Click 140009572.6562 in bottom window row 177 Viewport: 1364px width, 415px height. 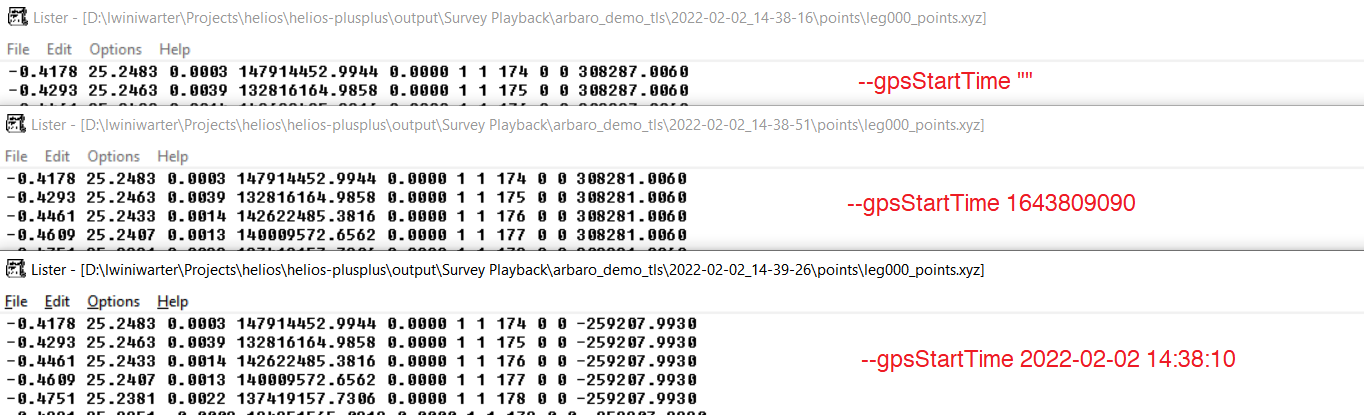coord(308,378)
